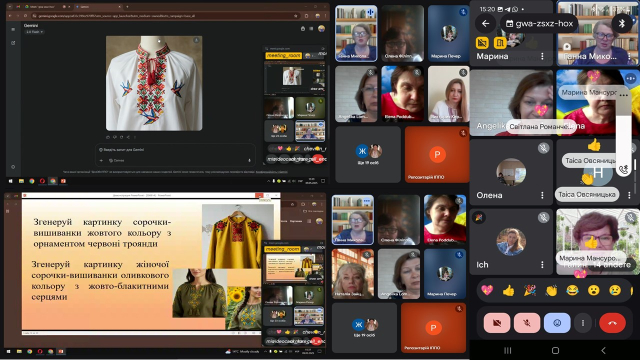Open the three-dot menu on the Ich tile
Screen dimensions: 640x360
click(542, 264)
